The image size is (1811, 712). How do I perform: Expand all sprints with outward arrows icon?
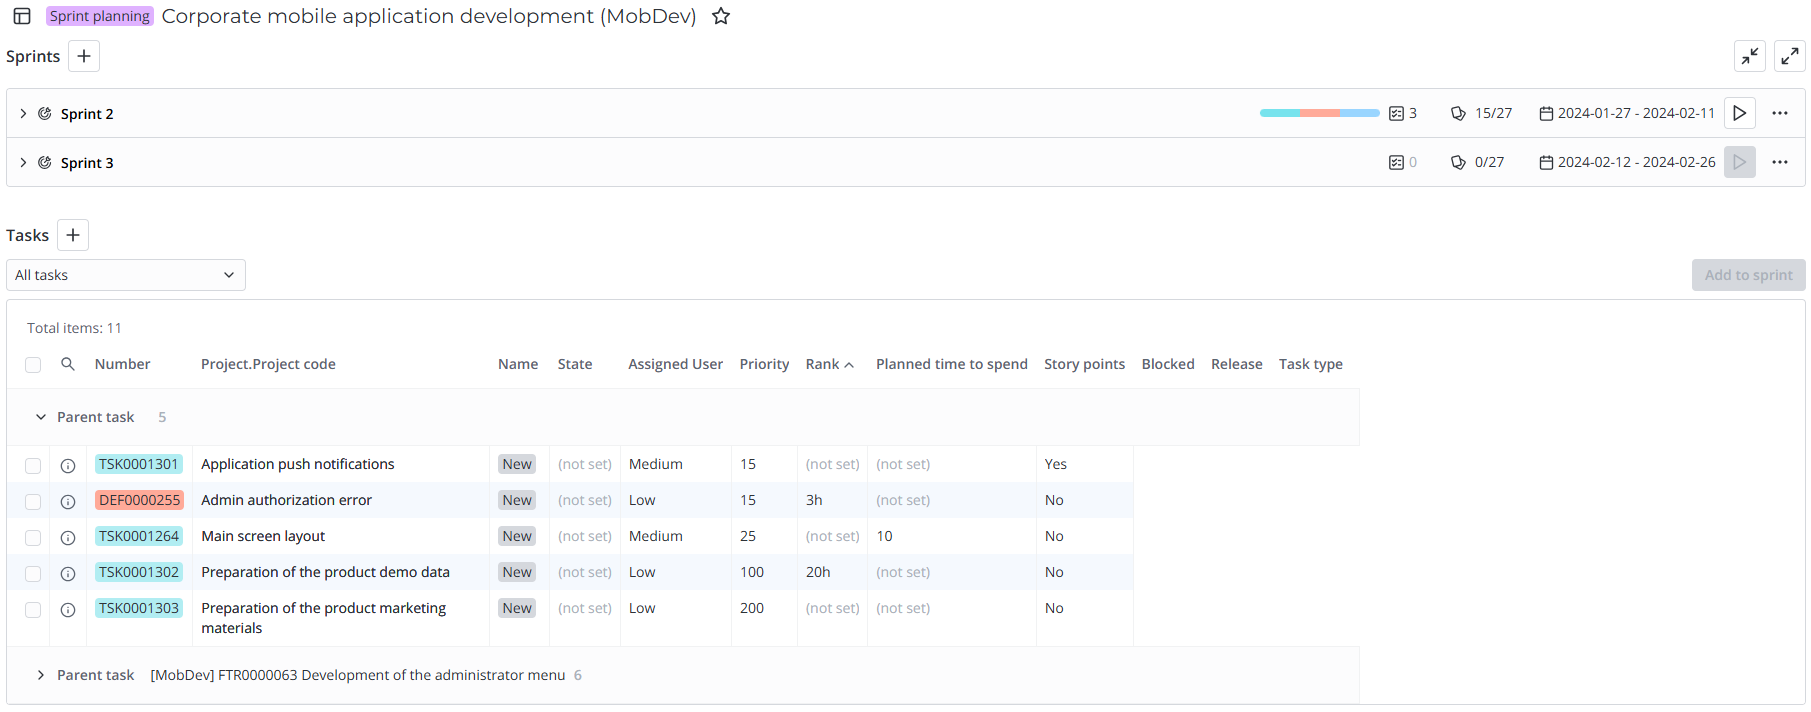[1789, 56]
